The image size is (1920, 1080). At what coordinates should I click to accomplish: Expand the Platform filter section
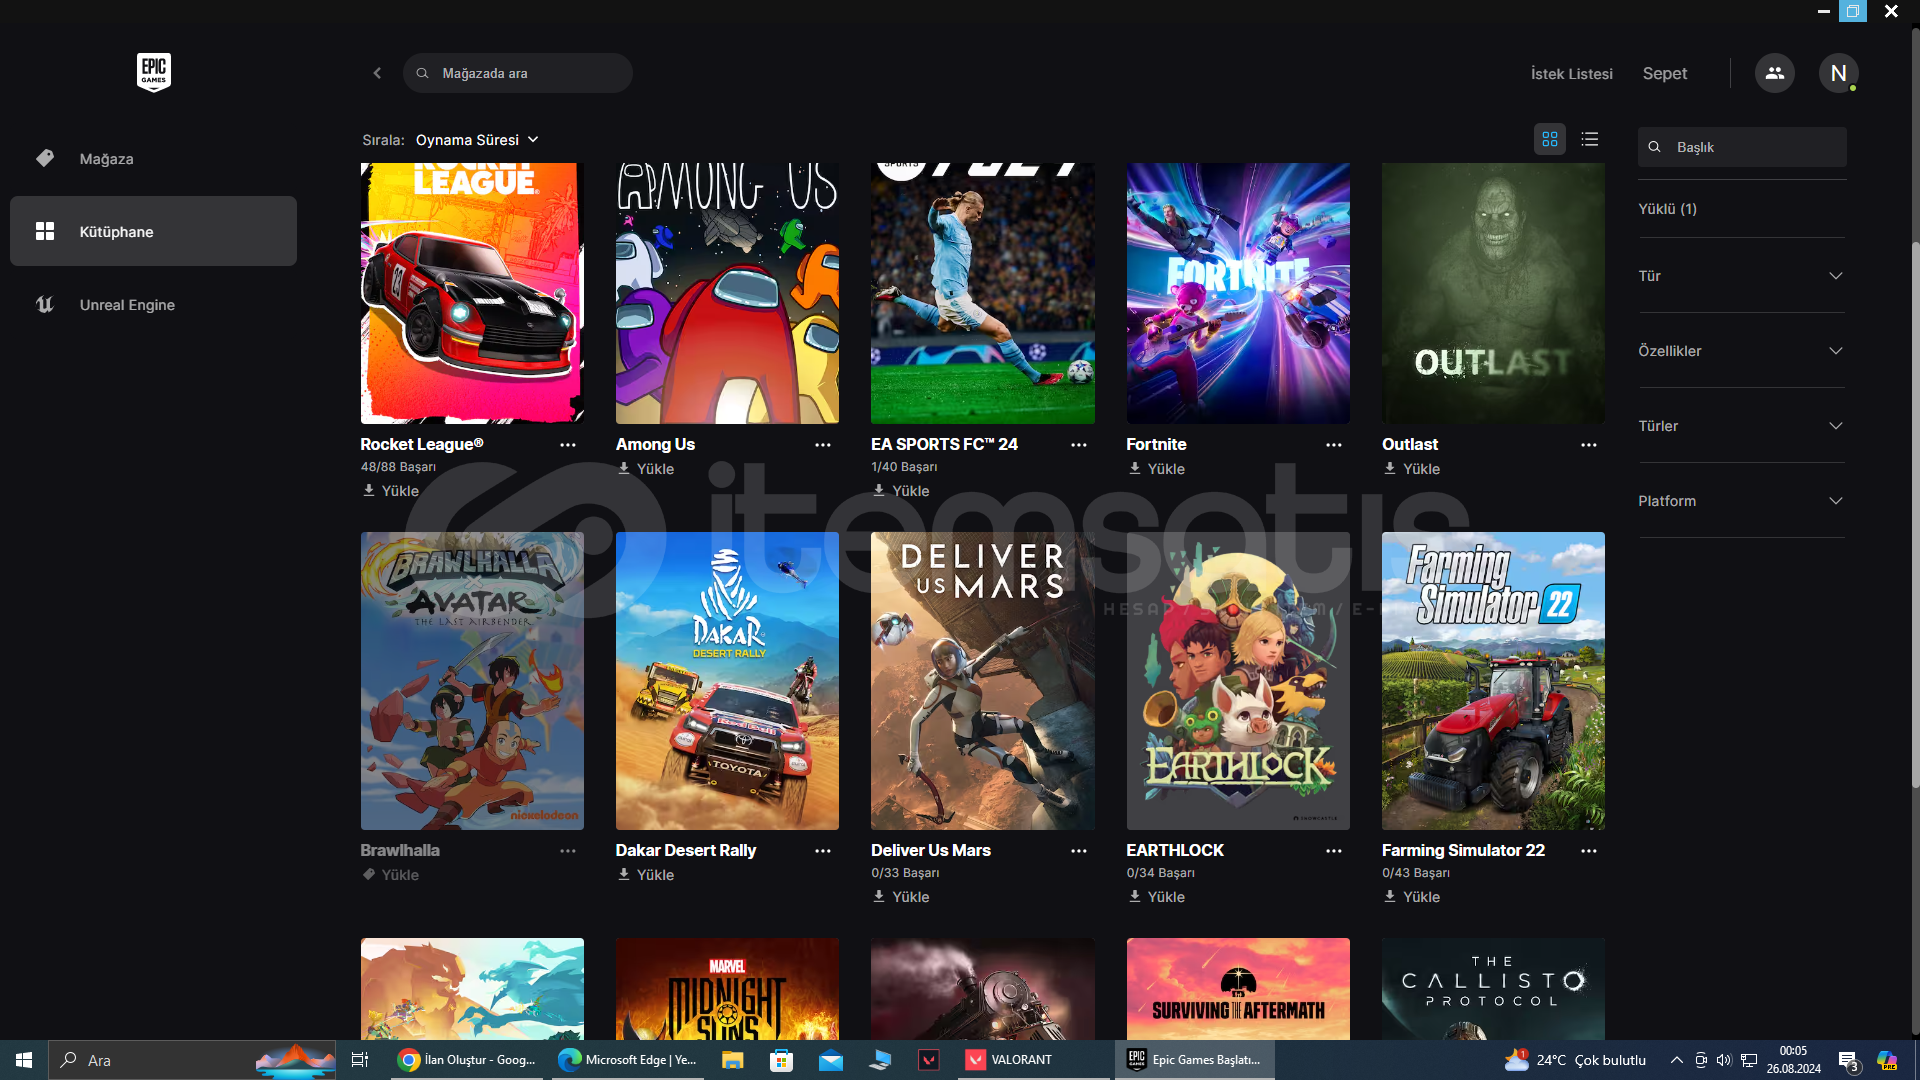tap(1740, 501)
